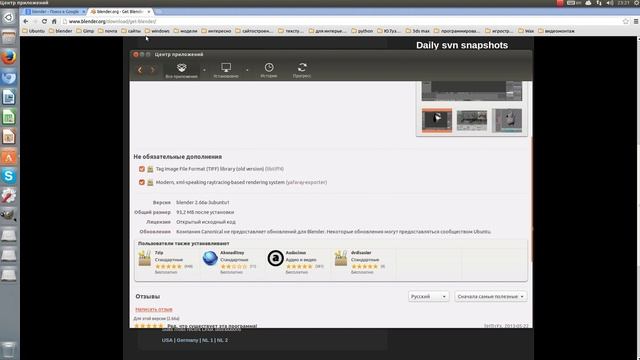Open LibreOffice Writer from launcher
640x360 pixels.
tap(9, 97)
